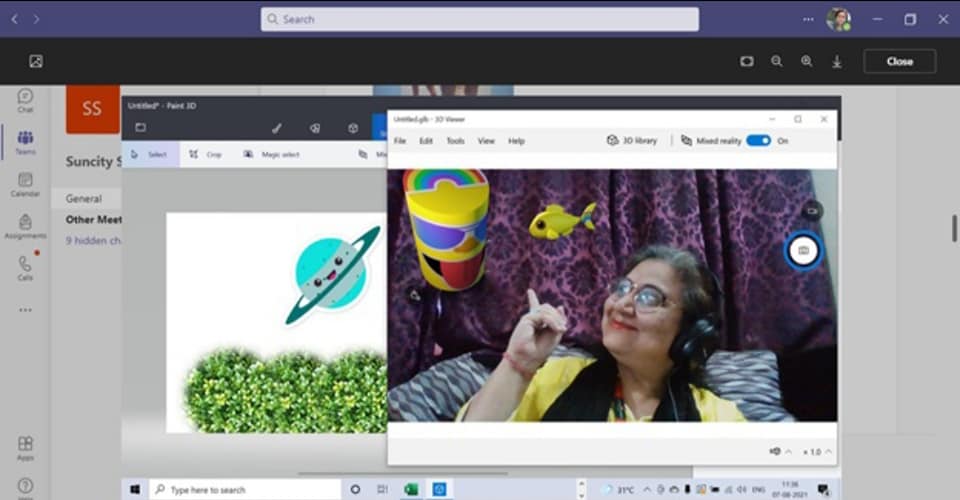Open the notification center icon

pyautogui.click(x=823, y=490)
